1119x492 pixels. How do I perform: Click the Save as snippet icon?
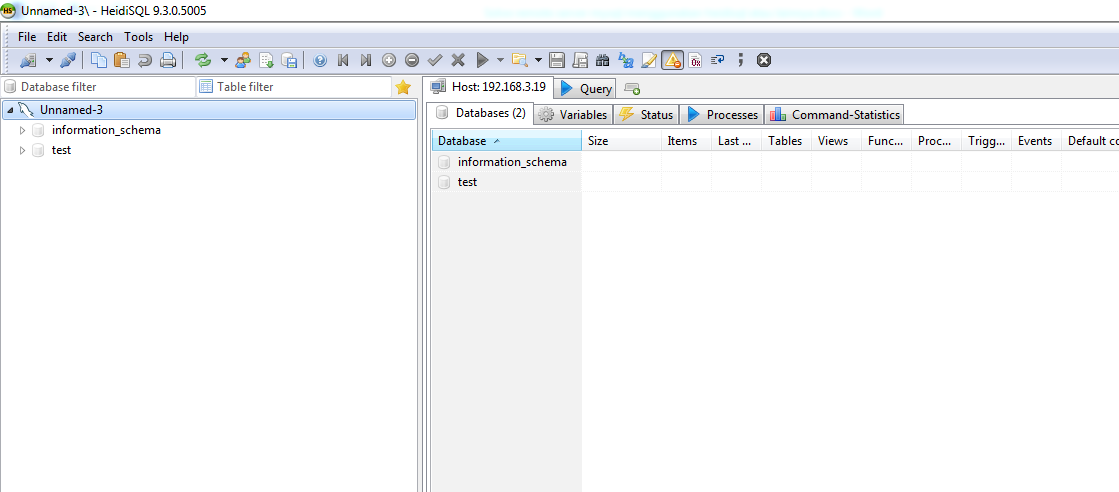click(x=581, y=61)
